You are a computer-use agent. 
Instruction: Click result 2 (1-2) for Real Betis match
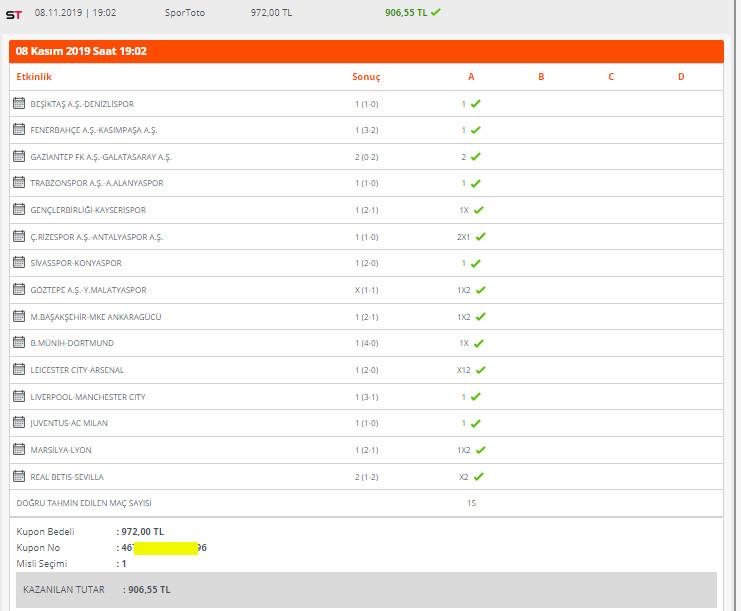[x=367, y=477]
